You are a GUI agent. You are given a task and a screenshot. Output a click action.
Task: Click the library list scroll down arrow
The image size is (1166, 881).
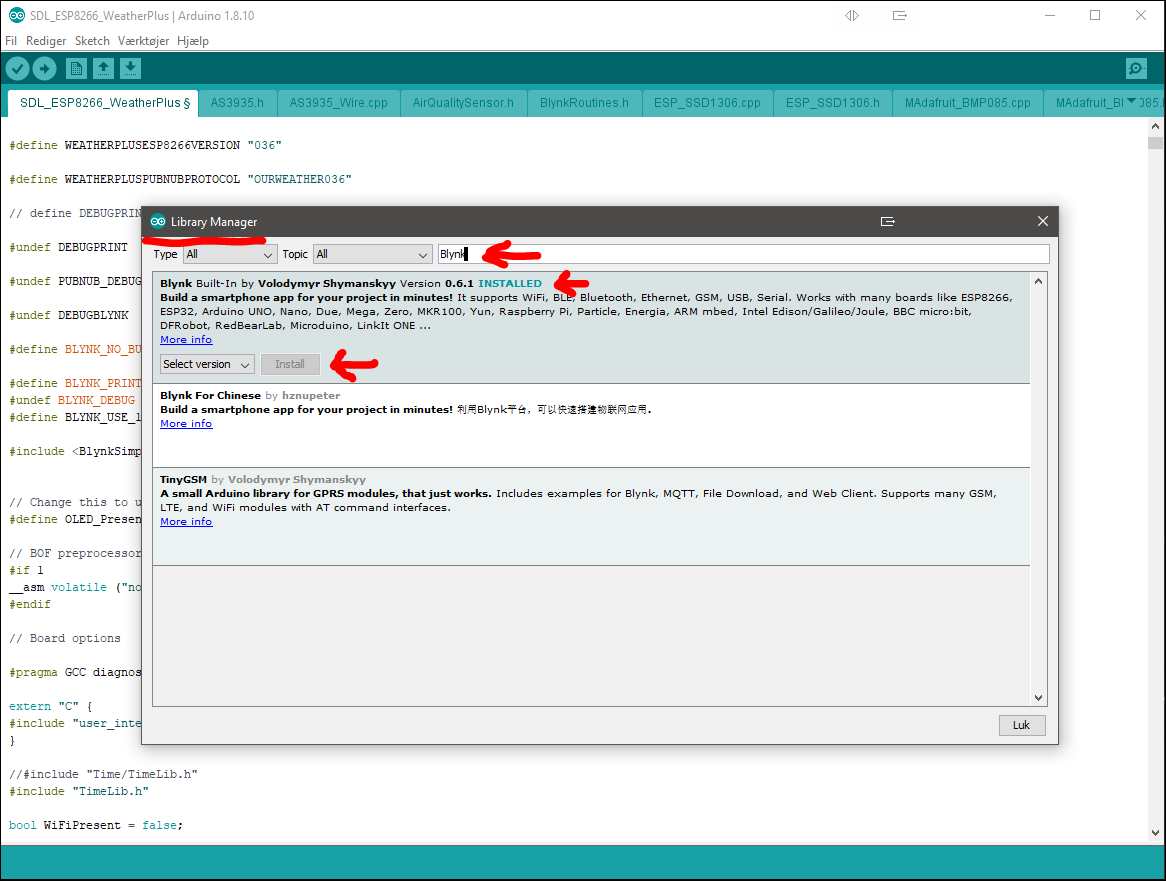[1038, 697]
